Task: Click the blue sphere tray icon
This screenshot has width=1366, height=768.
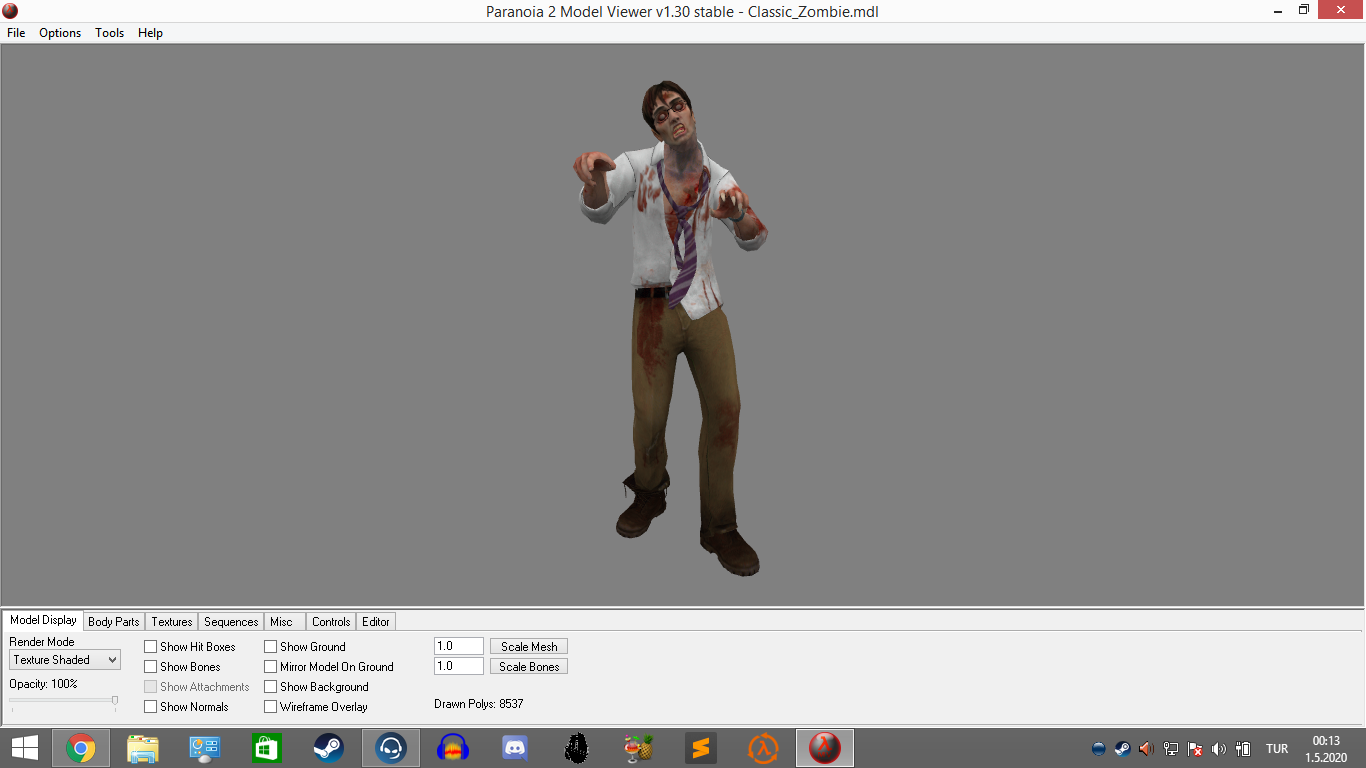Action: point(1099,748)
